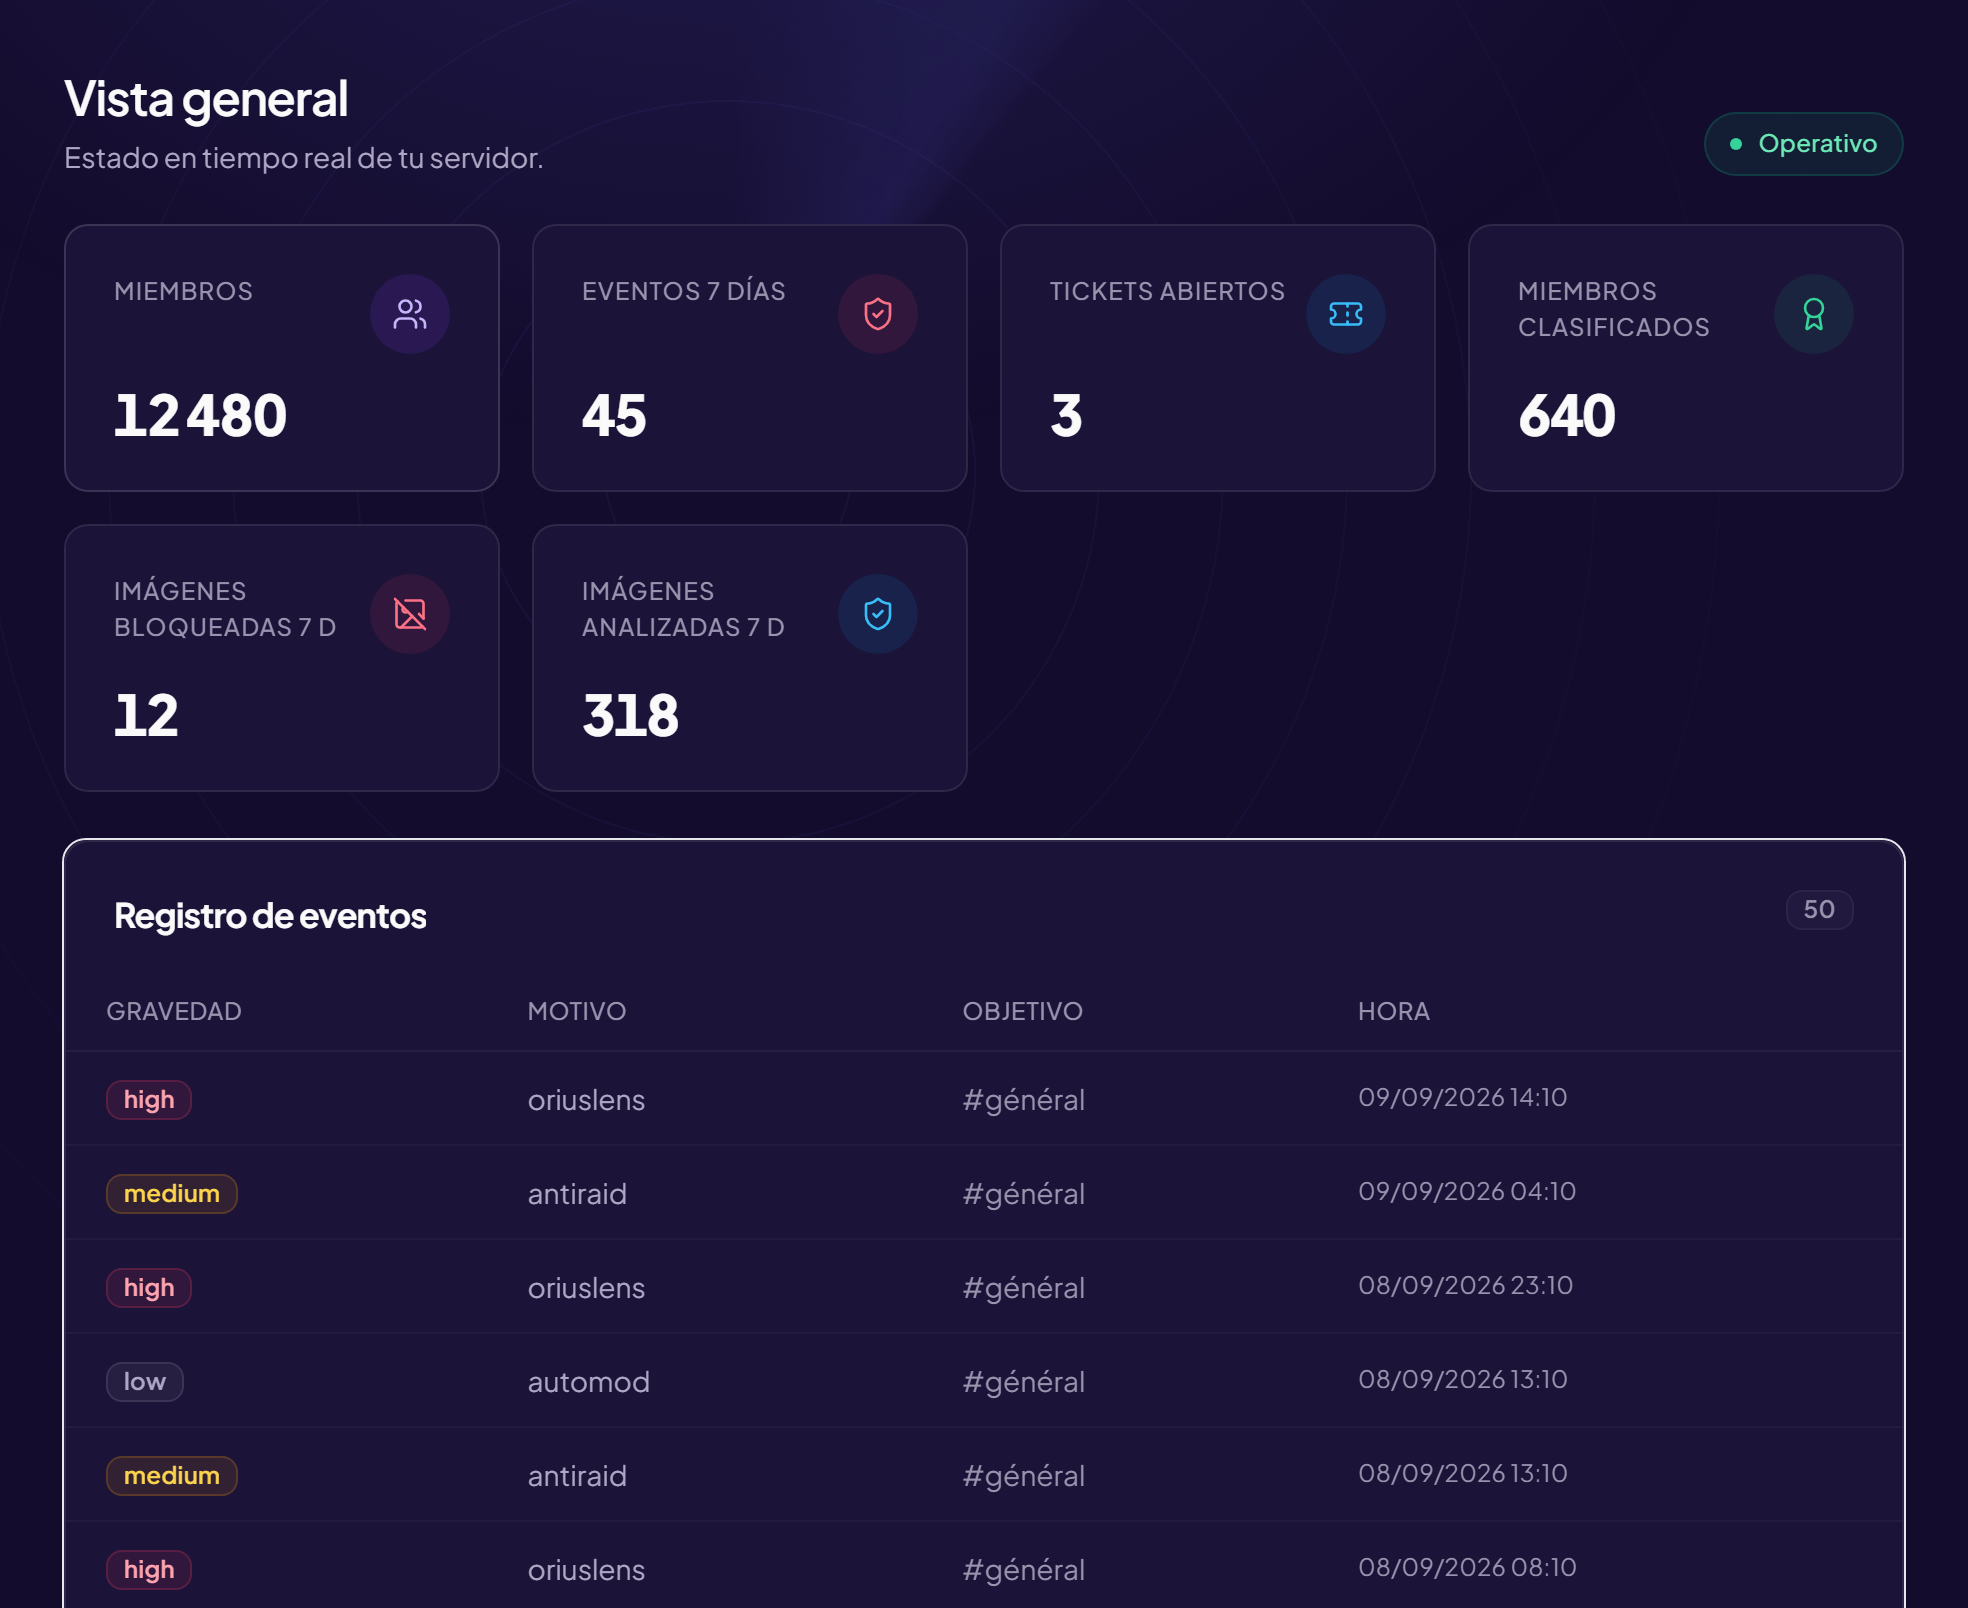The image size is (1968, 1608).
Task: Click the Motivo column header
Action: click(577, 1011)
